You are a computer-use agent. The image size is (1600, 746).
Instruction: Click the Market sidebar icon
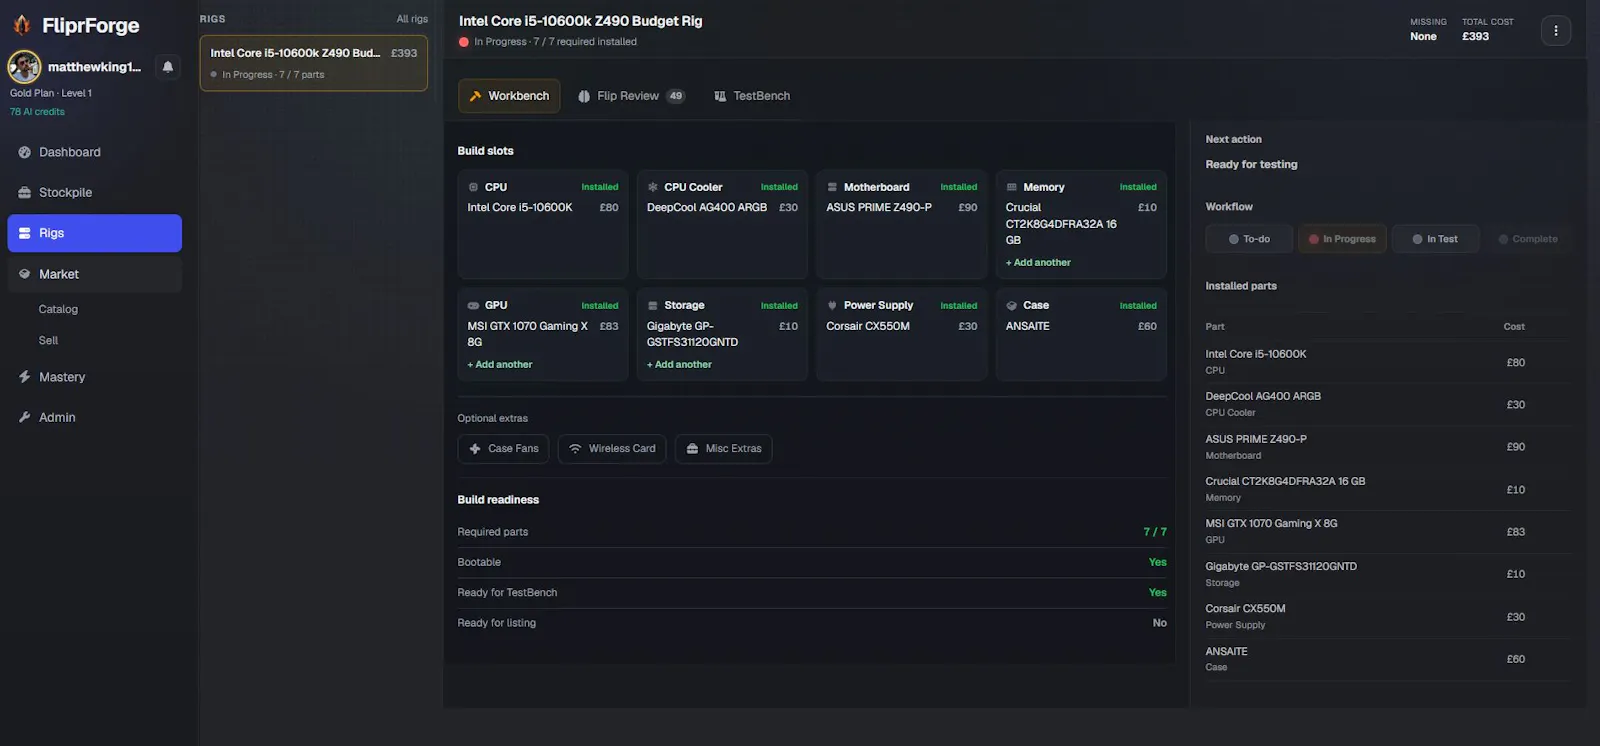coord(25,274)
